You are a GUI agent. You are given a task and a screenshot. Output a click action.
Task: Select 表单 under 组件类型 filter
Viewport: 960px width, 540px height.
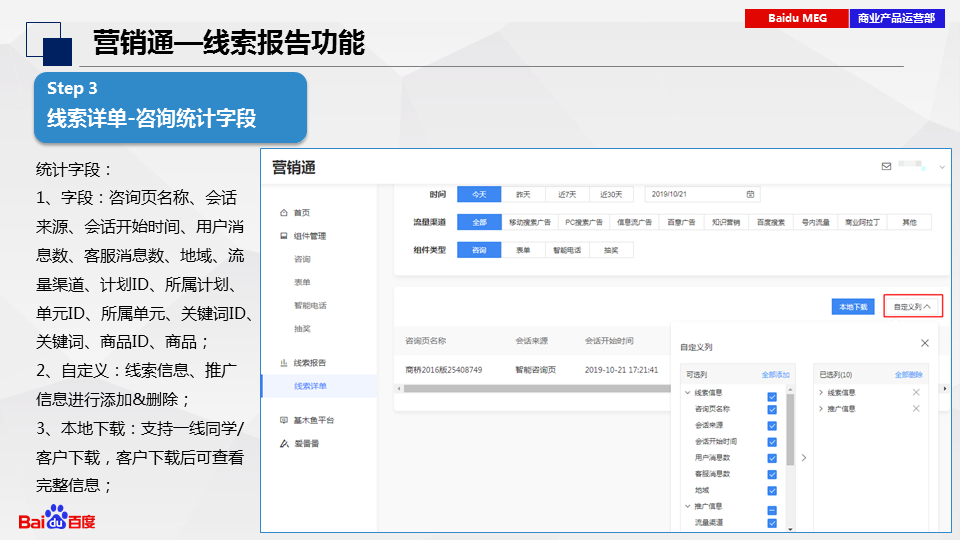523,250
